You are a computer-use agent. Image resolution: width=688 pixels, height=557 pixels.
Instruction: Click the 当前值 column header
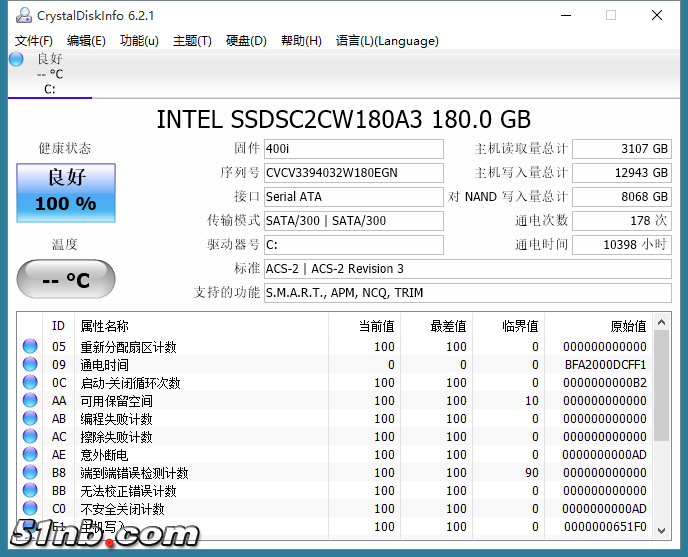tap(364, 326)
